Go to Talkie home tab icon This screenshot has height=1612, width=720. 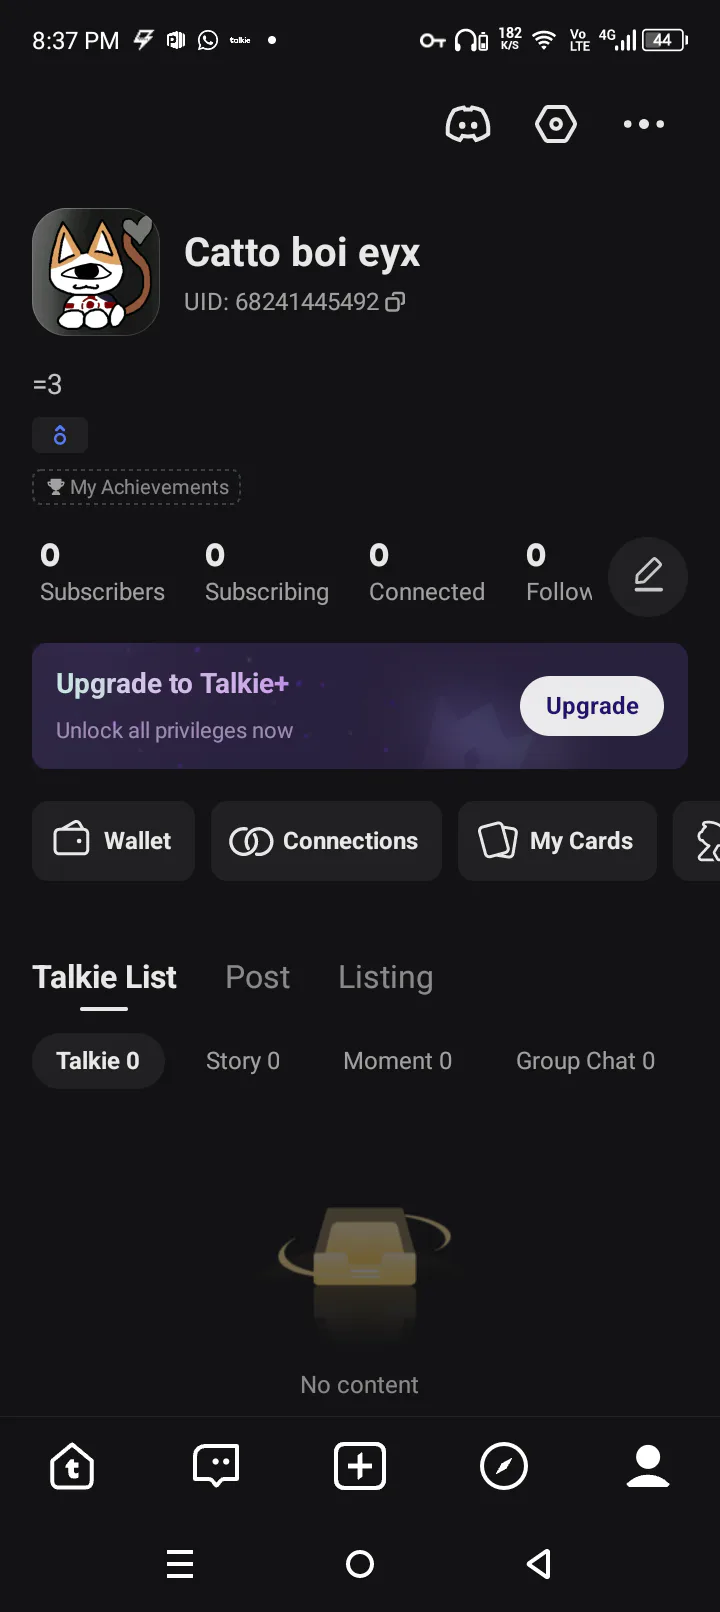pyautogui.click(x=72, y=1467)
